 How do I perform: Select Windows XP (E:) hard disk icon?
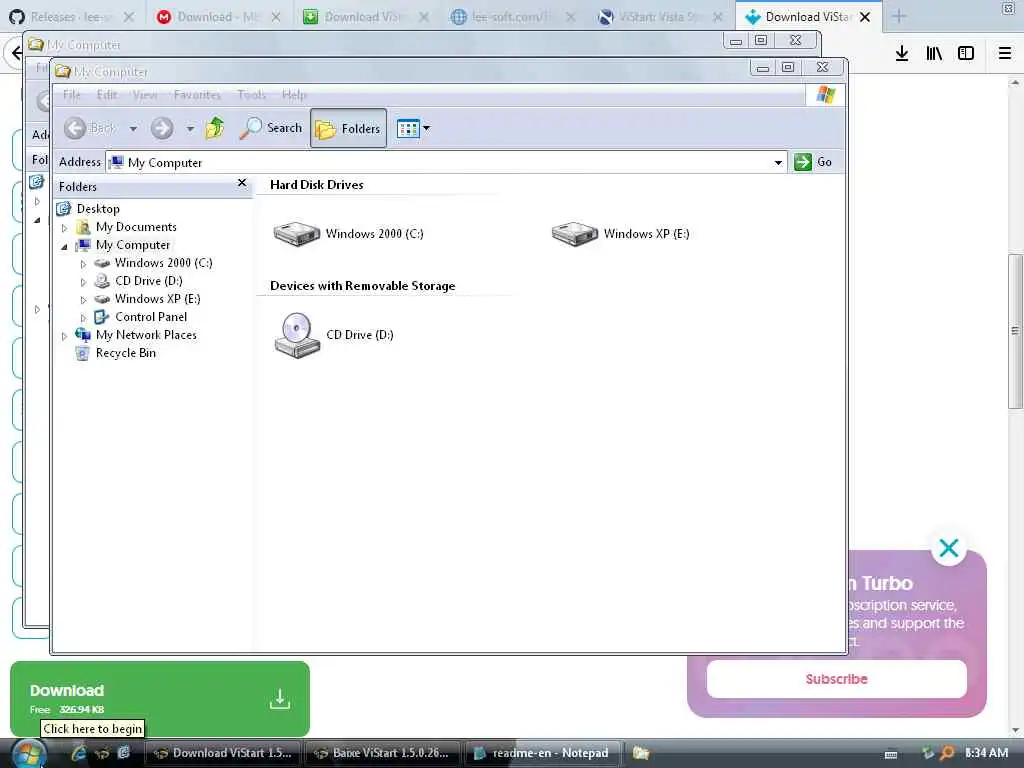[575, 233]
